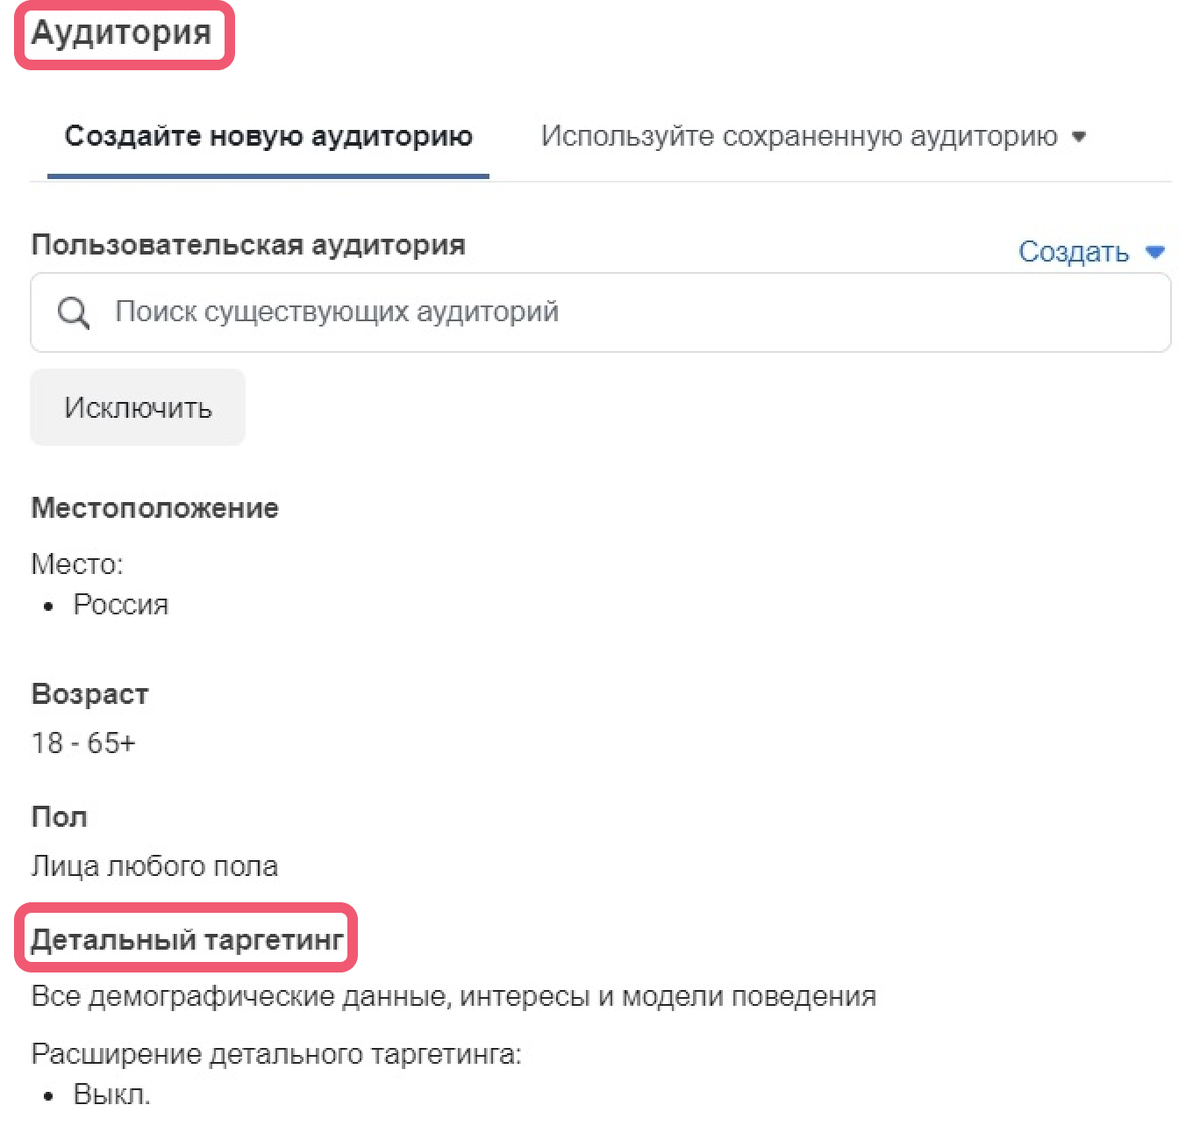Click the Пол section header
Viewport: 1200px width, 1141px height.
59,816
